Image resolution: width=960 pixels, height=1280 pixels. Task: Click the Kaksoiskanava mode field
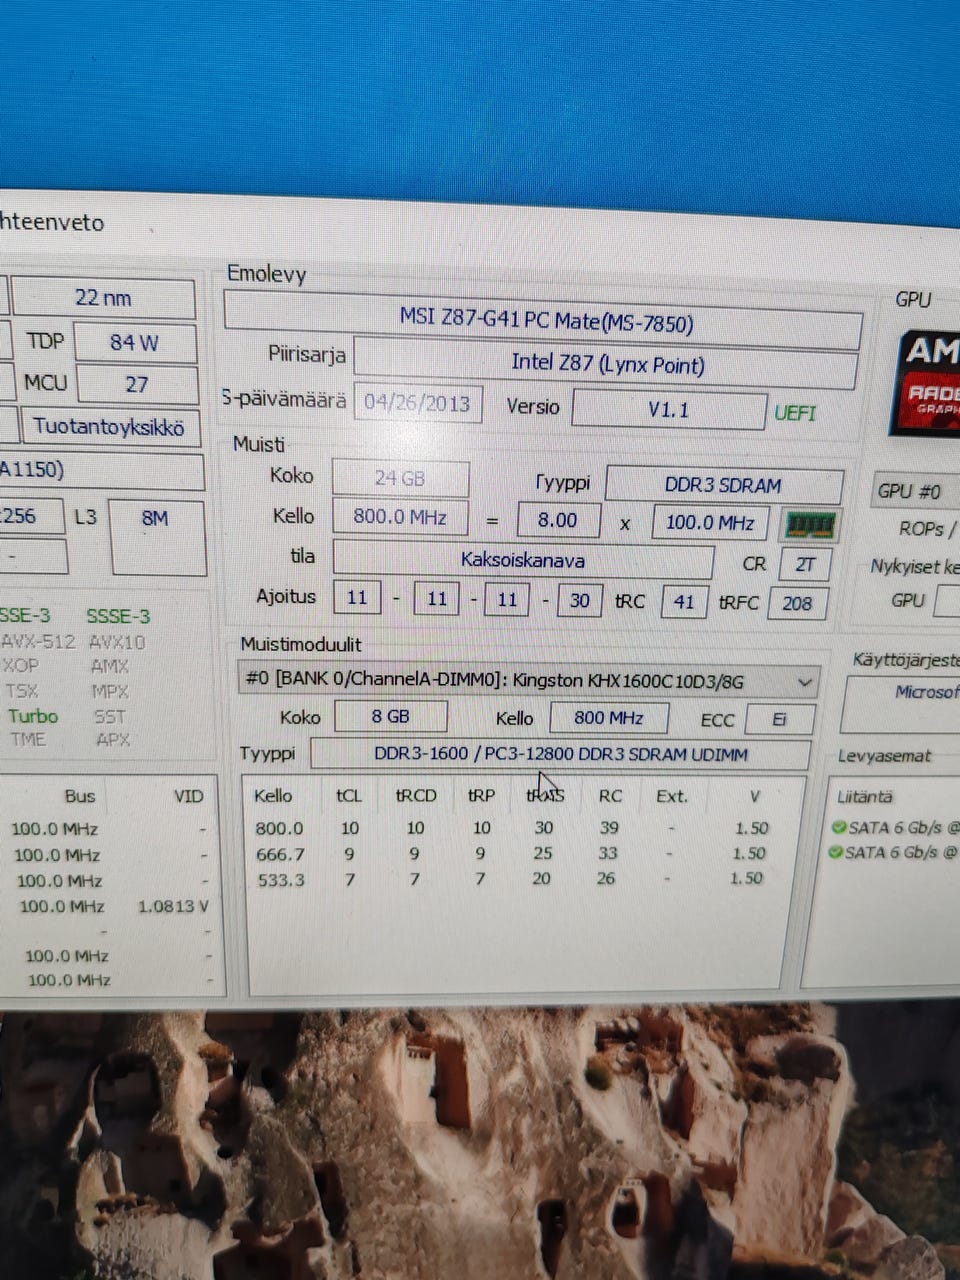point(523,560)
